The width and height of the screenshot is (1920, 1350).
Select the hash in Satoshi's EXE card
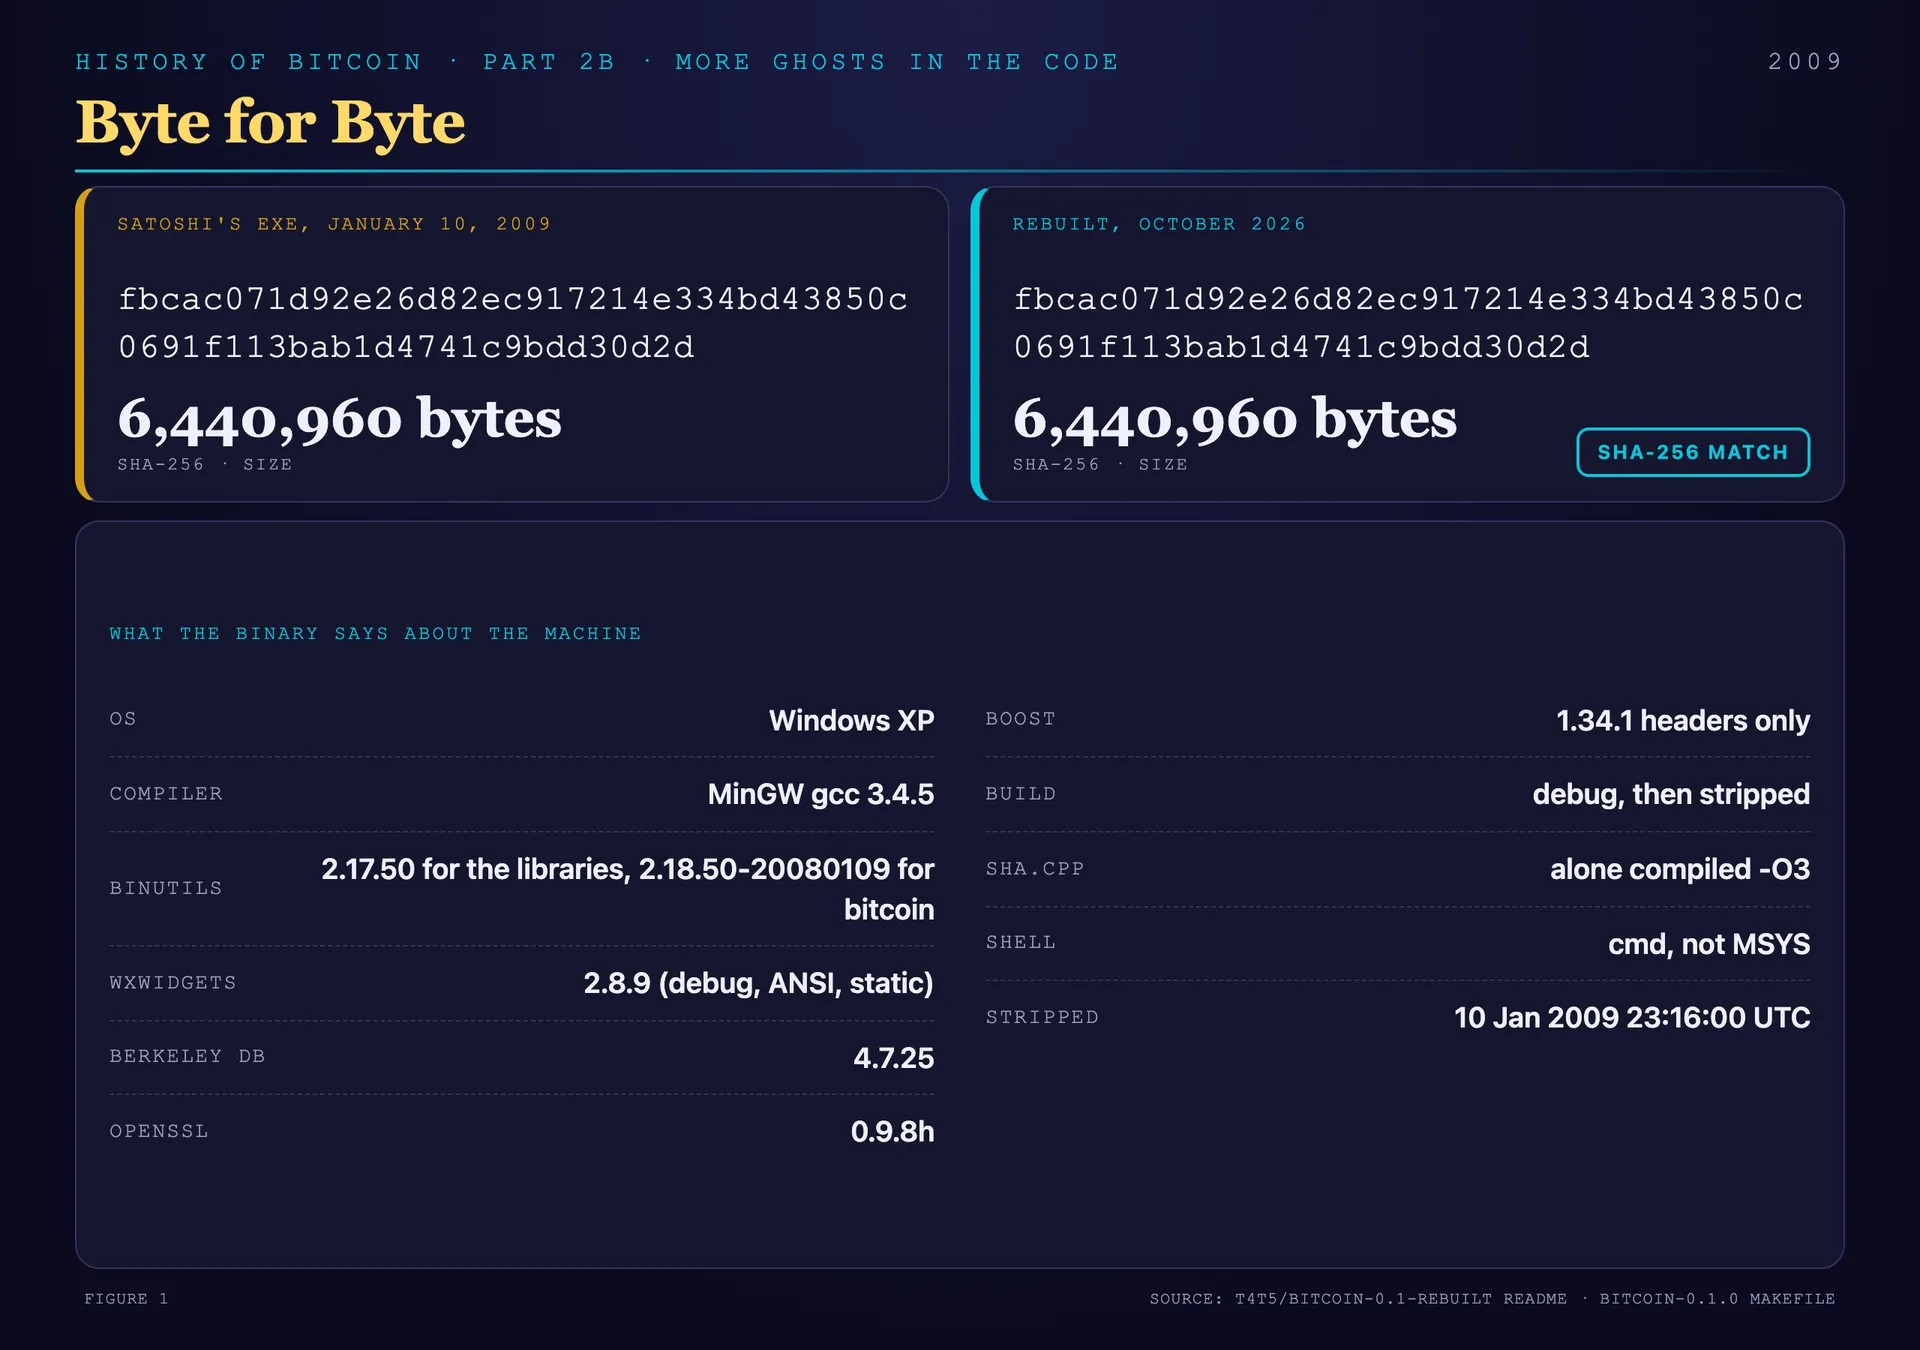click(x=513, y=323)
